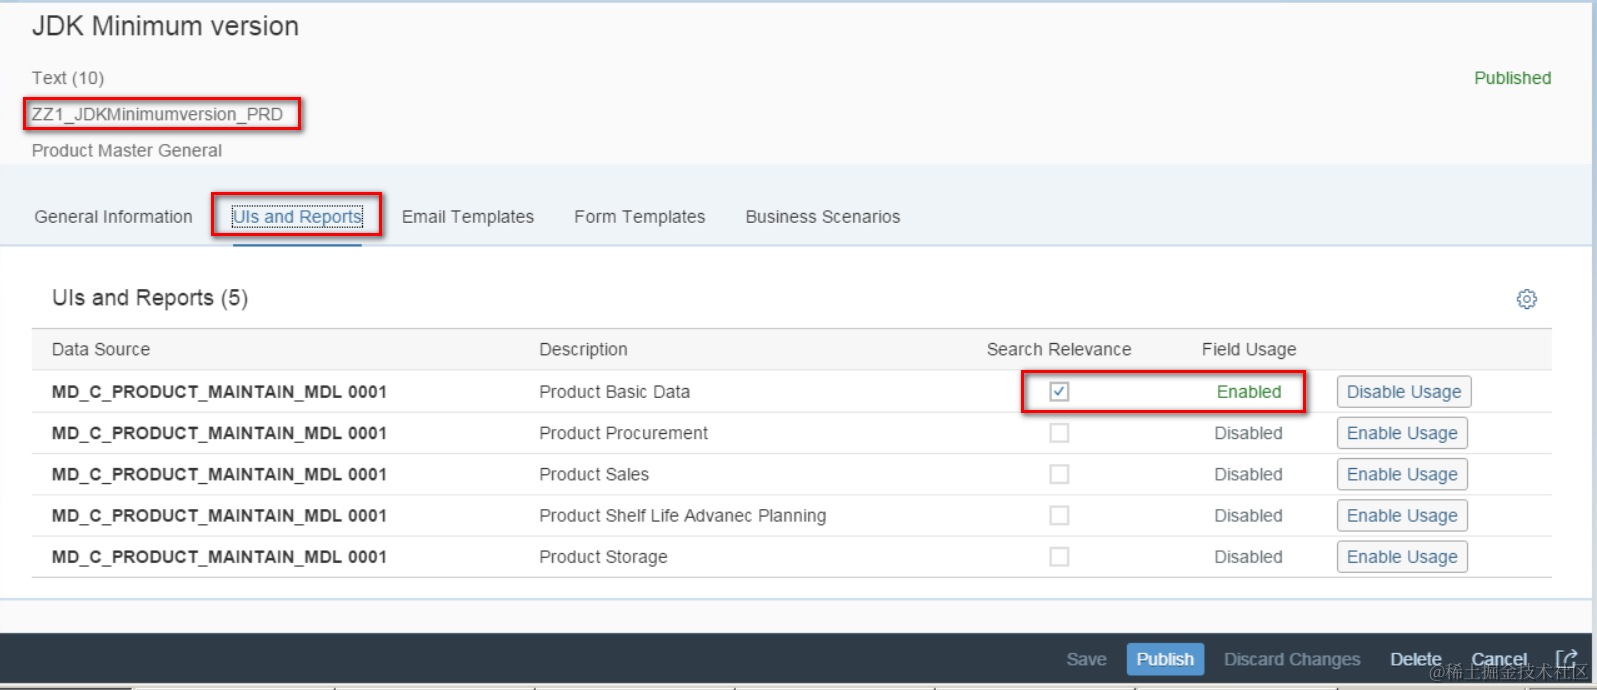Viewport: 1597px width, 690px height.
Task: Click the blue Publish button
Action: click(1165, 659)
